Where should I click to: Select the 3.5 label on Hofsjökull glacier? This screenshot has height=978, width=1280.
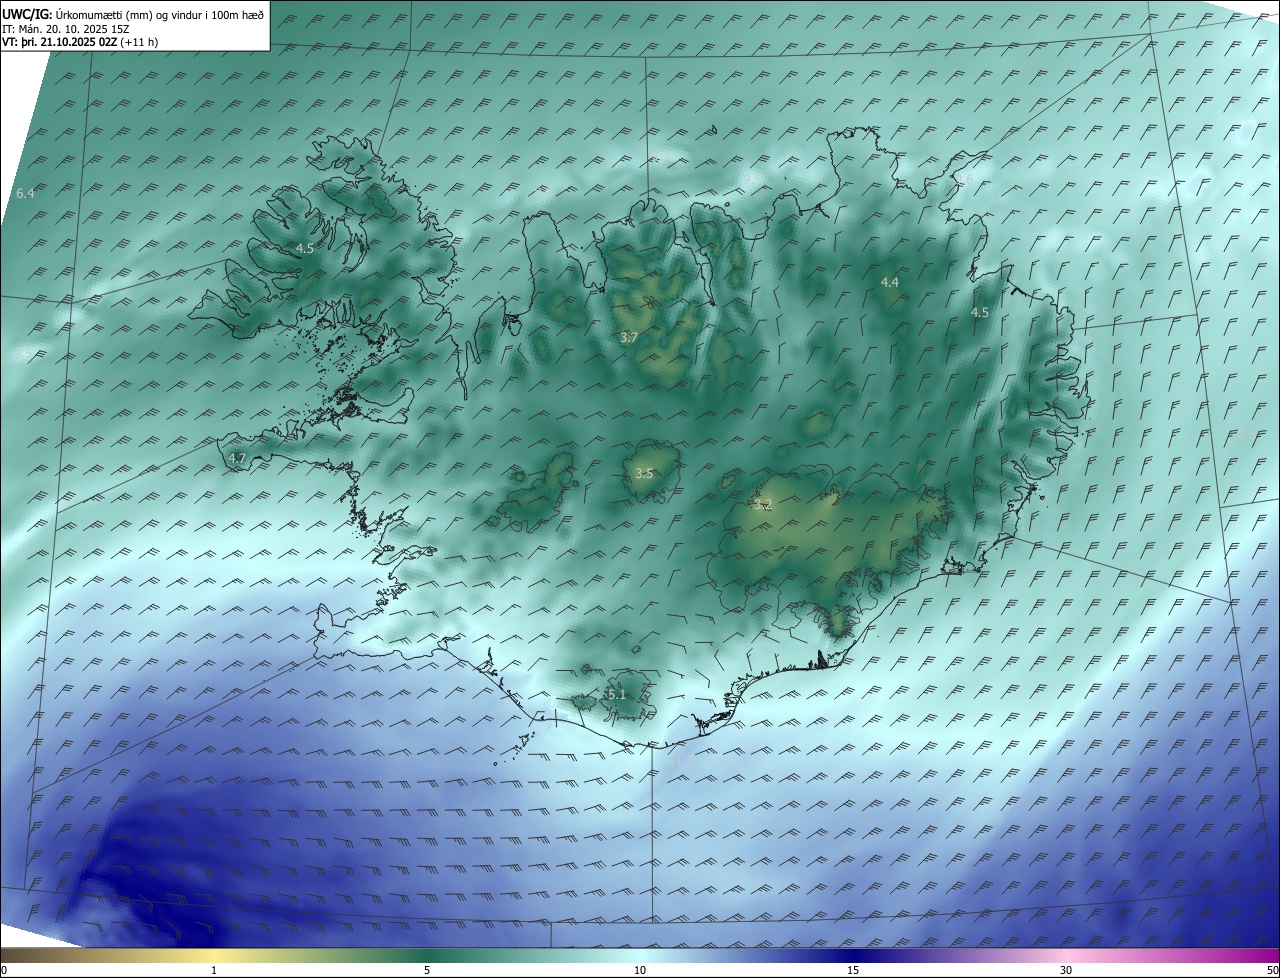click(x=644, y=474)
